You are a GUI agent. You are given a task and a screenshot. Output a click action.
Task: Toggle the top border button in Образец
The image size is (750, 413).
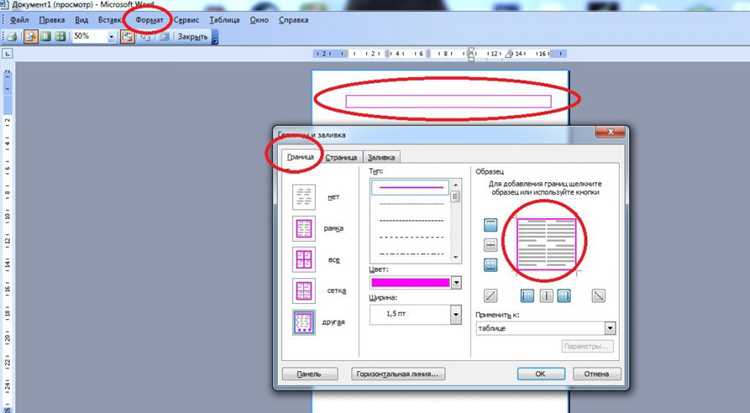tap(490, 225)
